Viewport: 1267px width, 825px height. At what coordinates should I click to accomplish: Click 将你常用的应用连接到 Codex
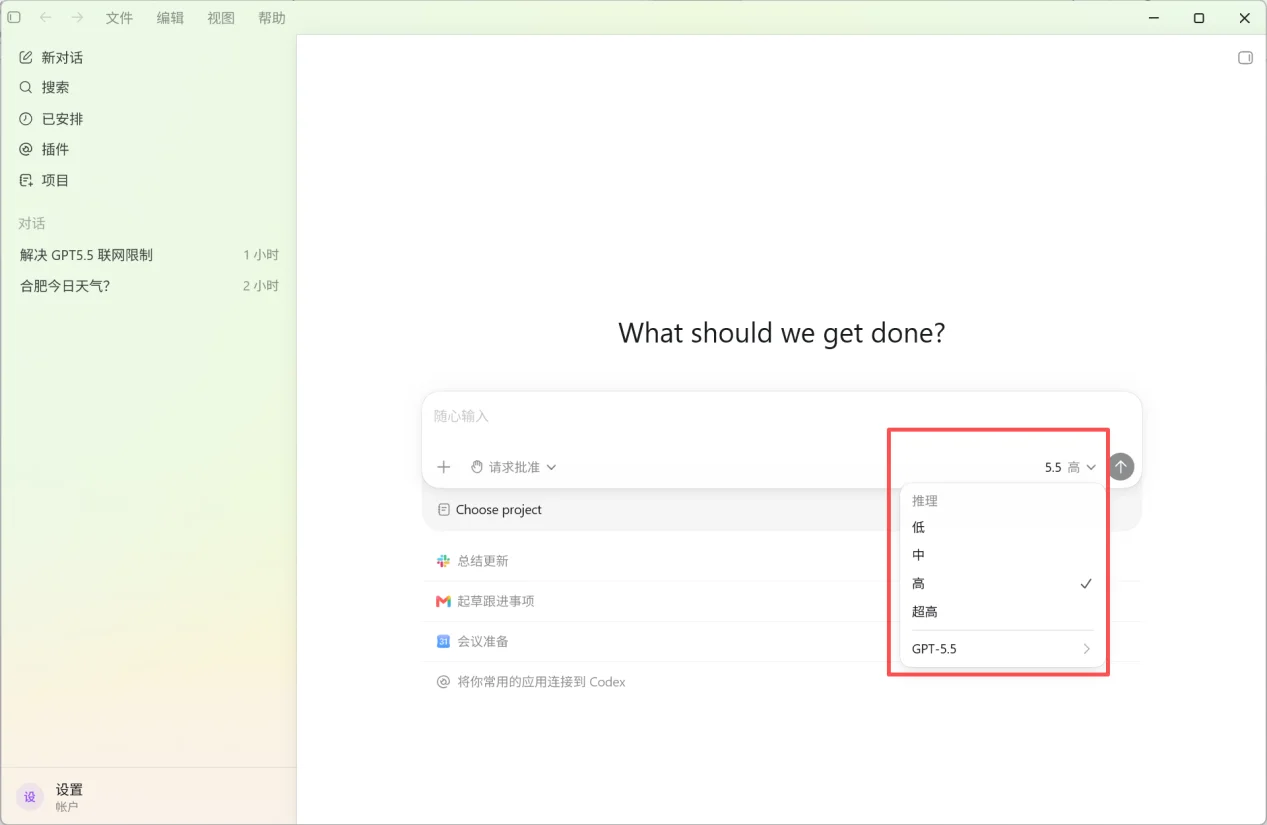click(x=541, y=682)
